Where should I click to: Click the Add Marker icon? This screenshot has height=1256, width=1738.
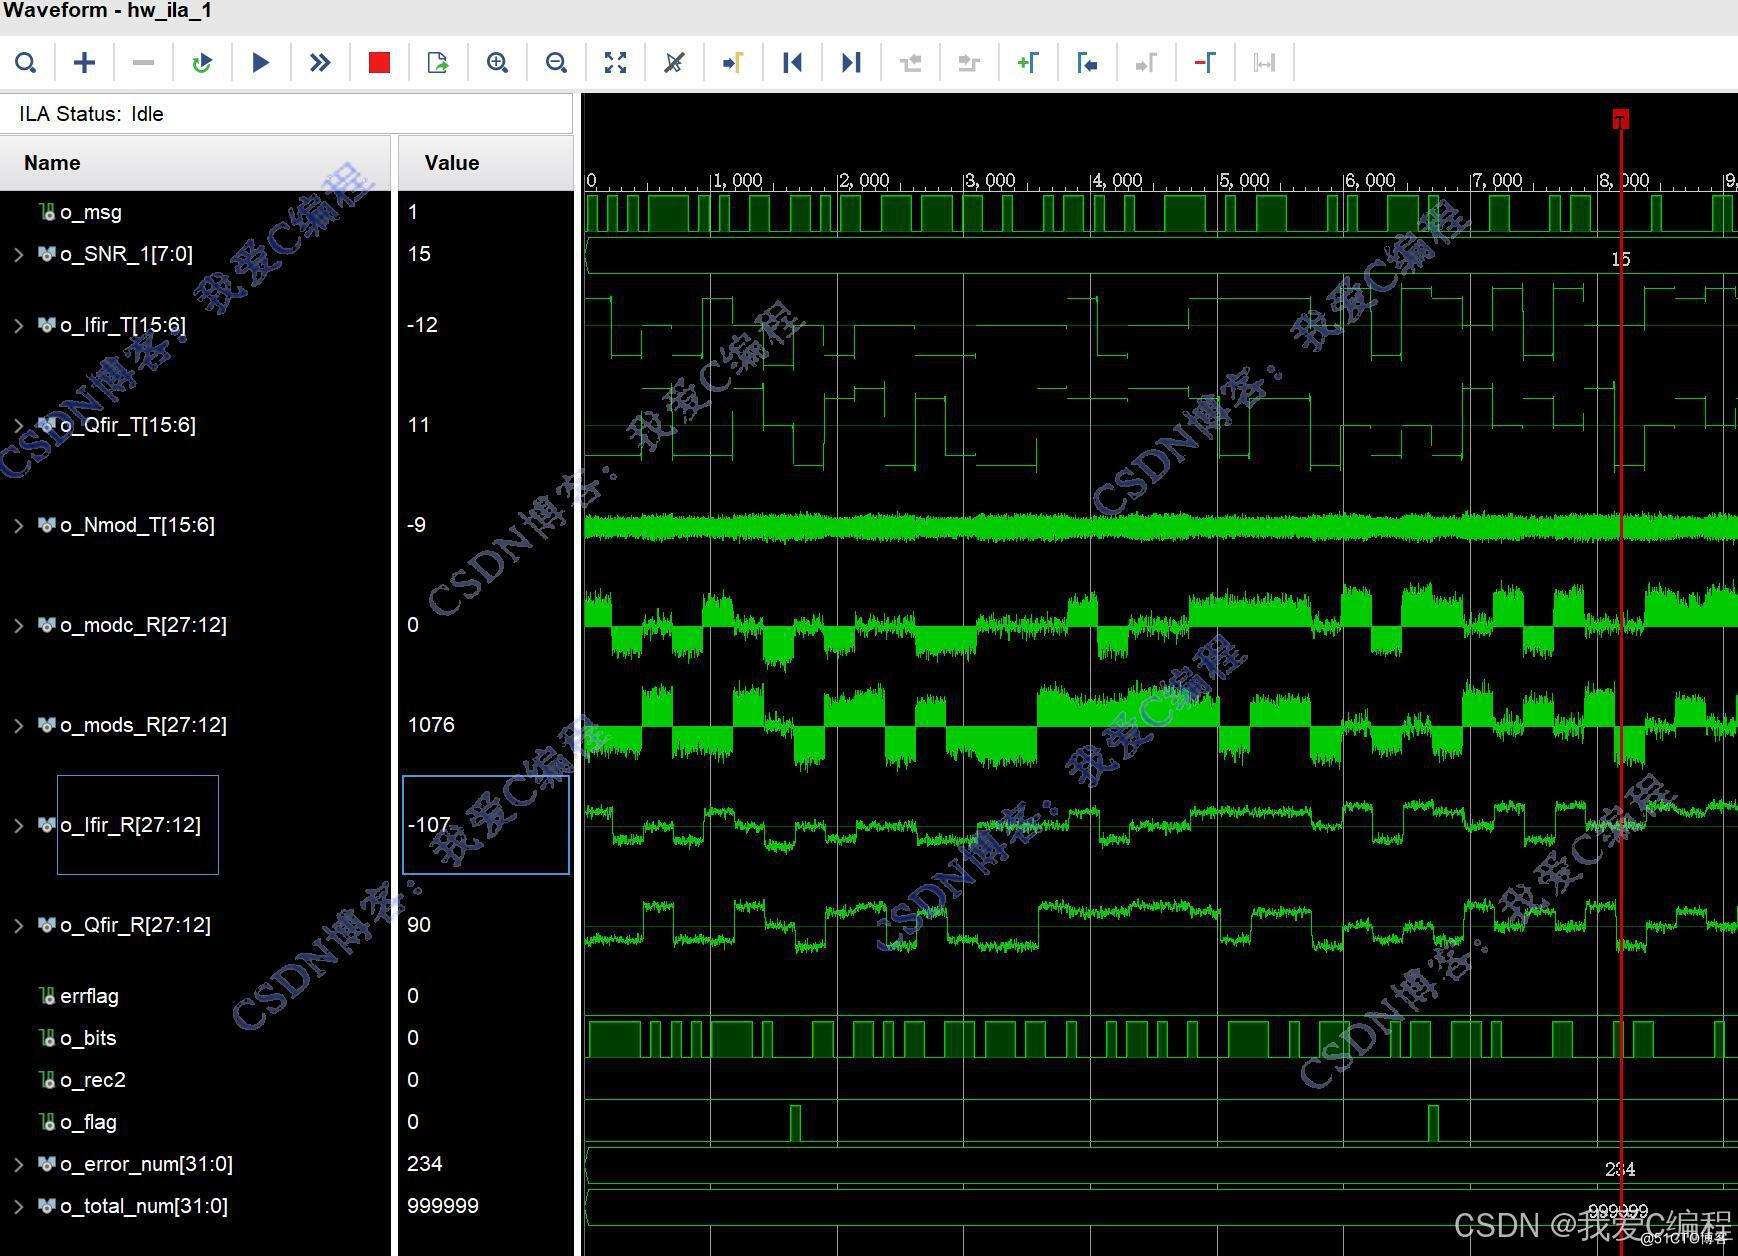point(1028,63)
